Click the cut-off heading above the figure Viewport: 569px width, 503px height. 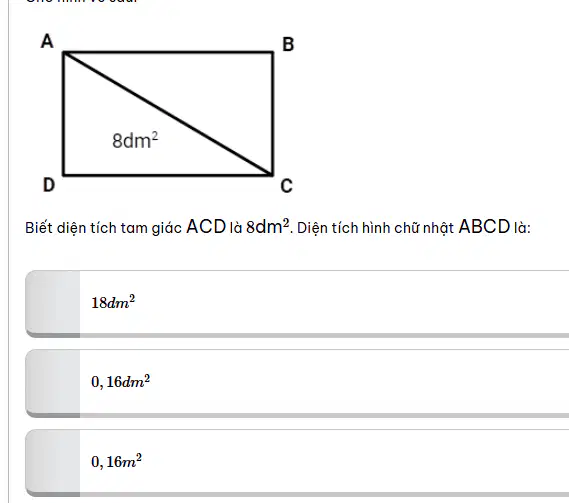82,1
